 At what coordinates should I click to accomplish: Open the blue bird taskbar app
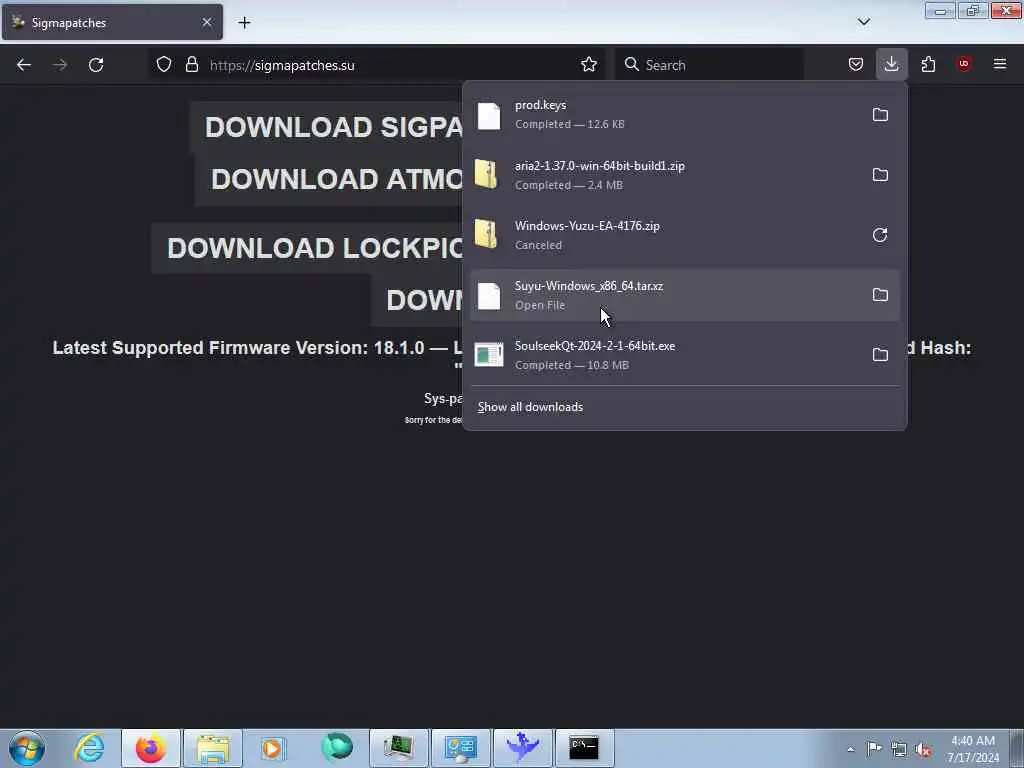(x=522, y=748)
